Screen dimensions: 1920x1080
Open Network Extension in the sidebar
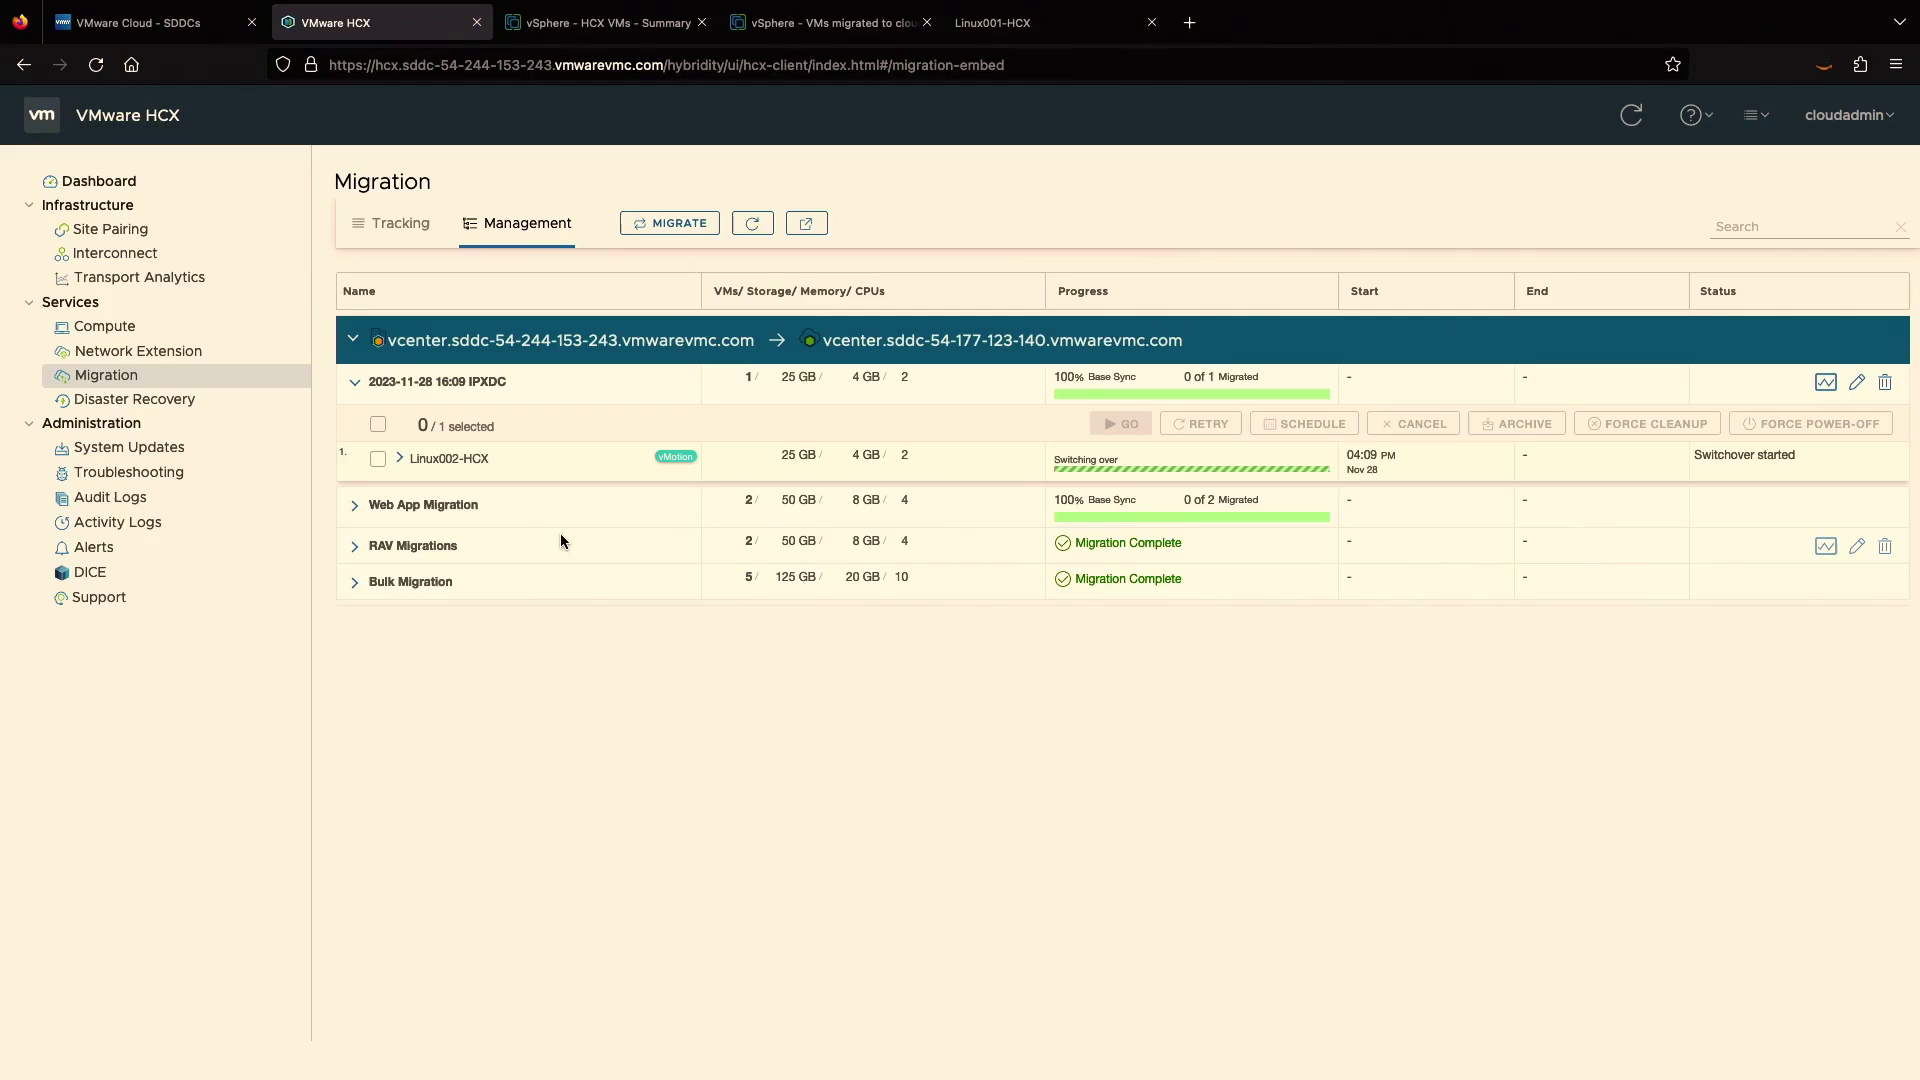coord(138,351)
